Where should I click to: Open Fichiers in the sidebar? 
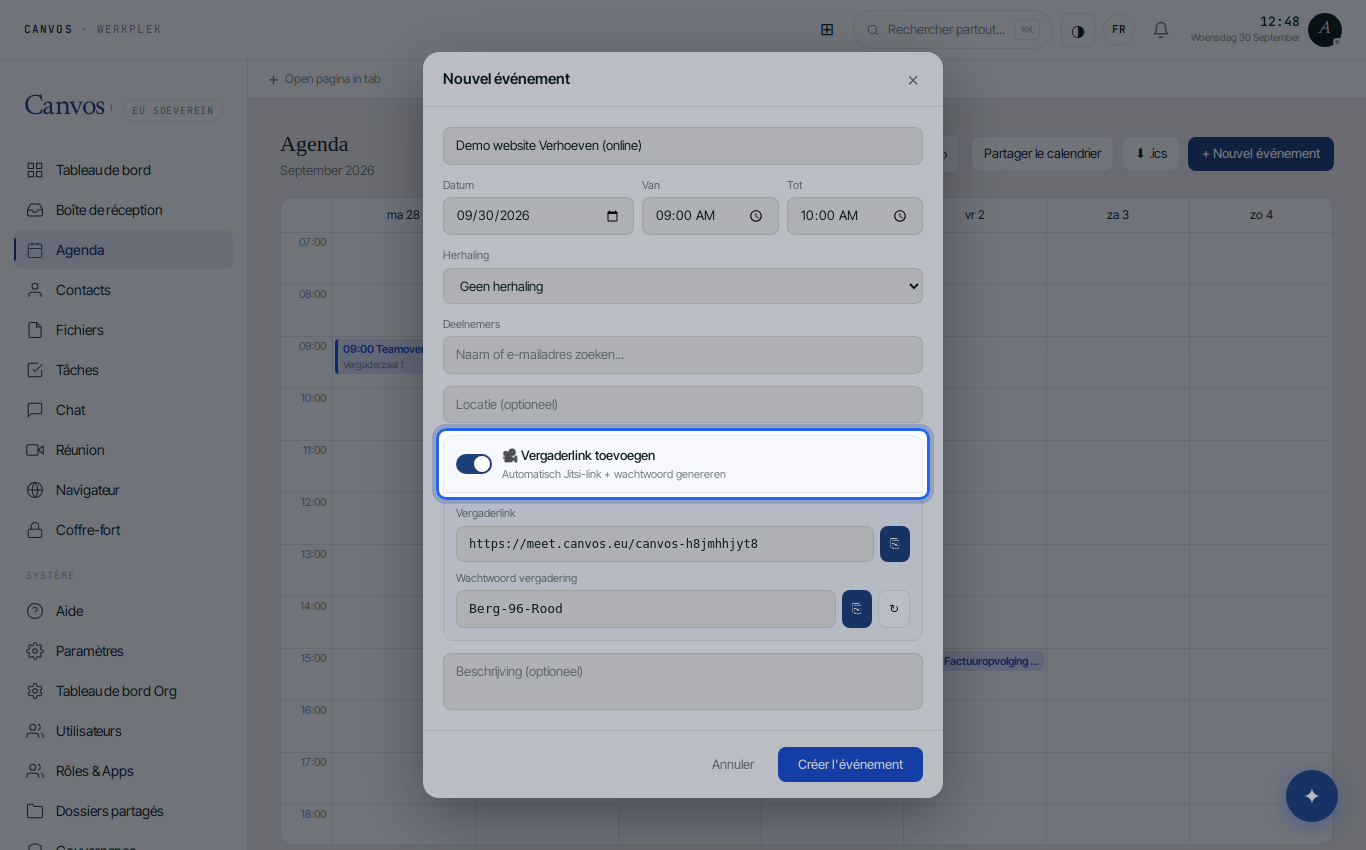pos(124,330)
